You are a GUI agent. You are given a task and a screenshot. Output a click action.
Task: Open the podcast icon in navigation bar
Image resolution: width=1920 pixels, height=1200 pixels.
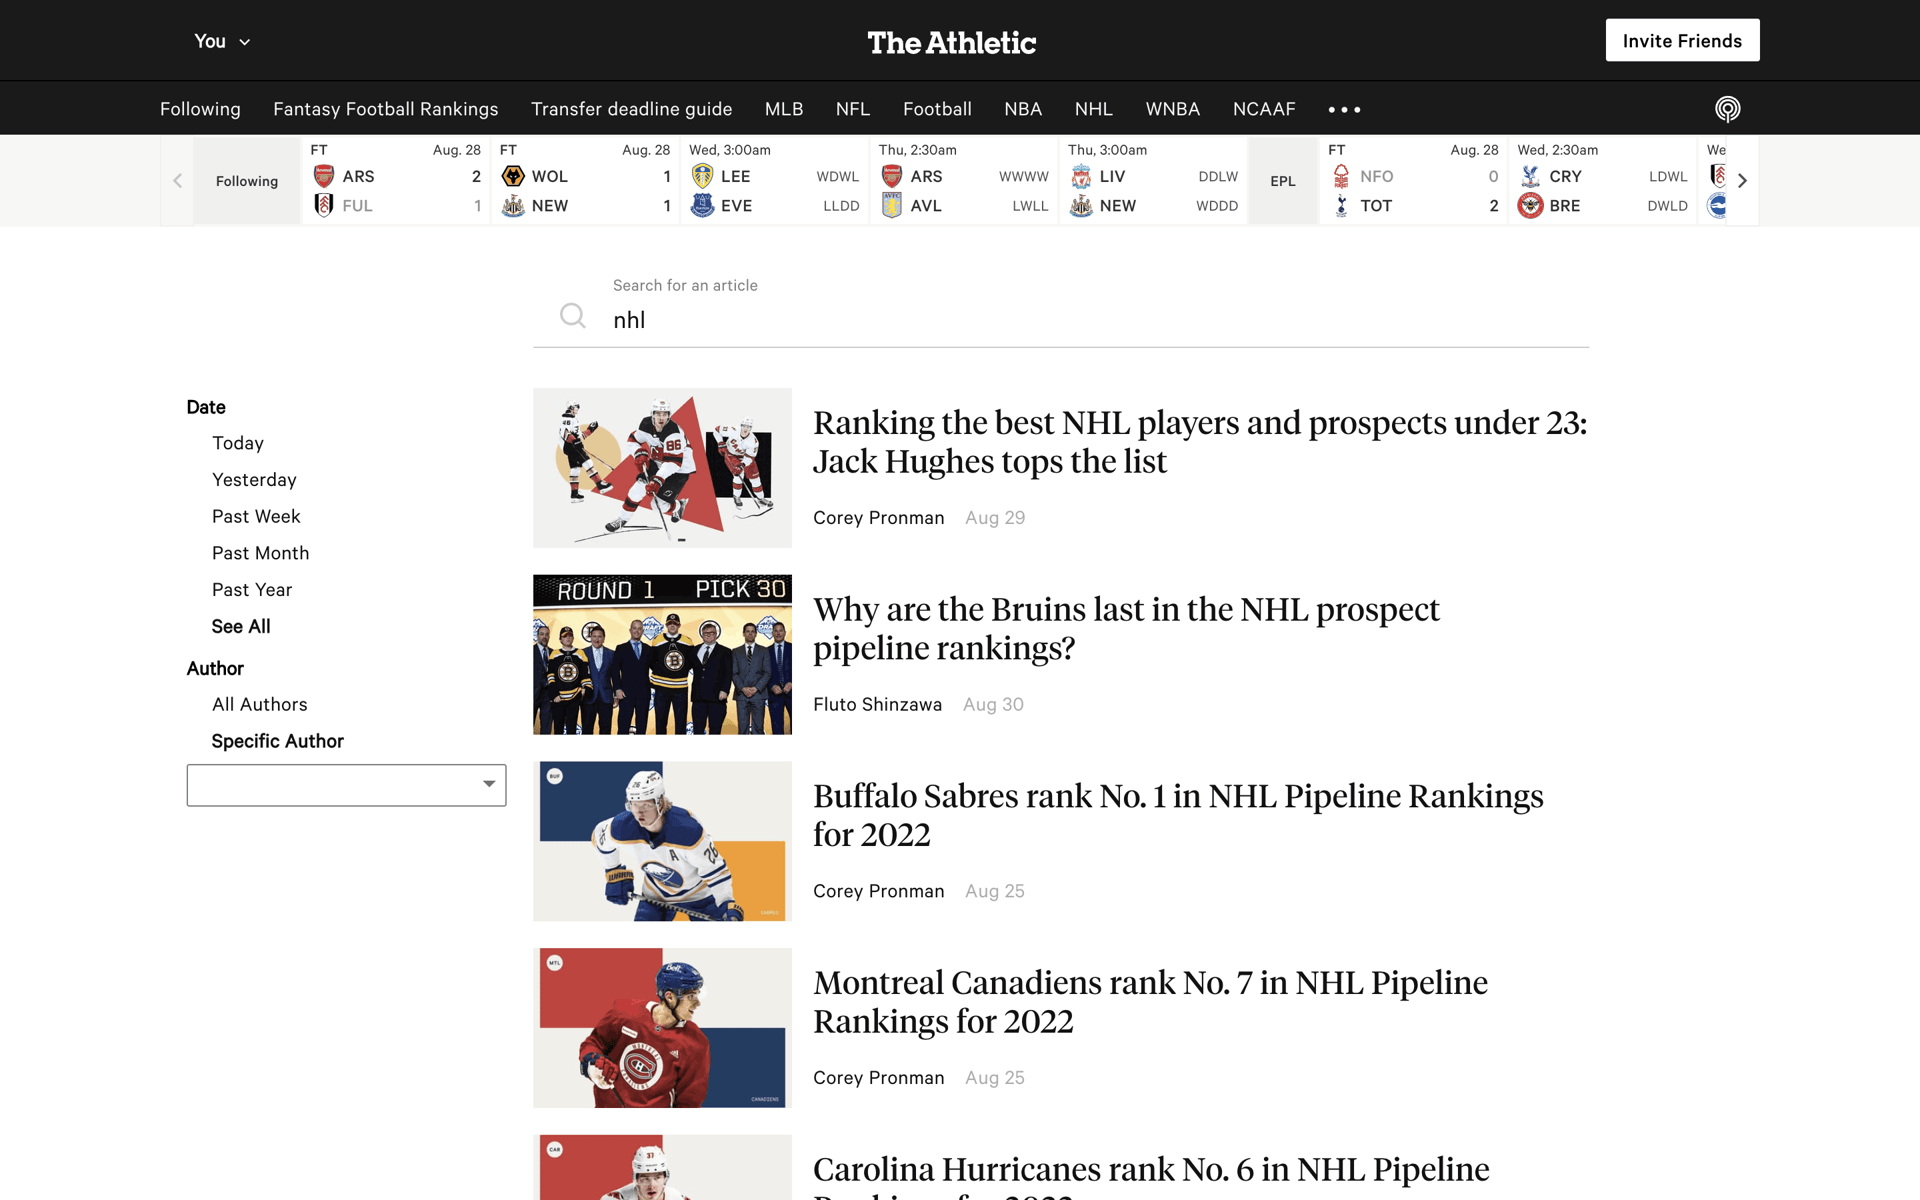[1727, 109]
